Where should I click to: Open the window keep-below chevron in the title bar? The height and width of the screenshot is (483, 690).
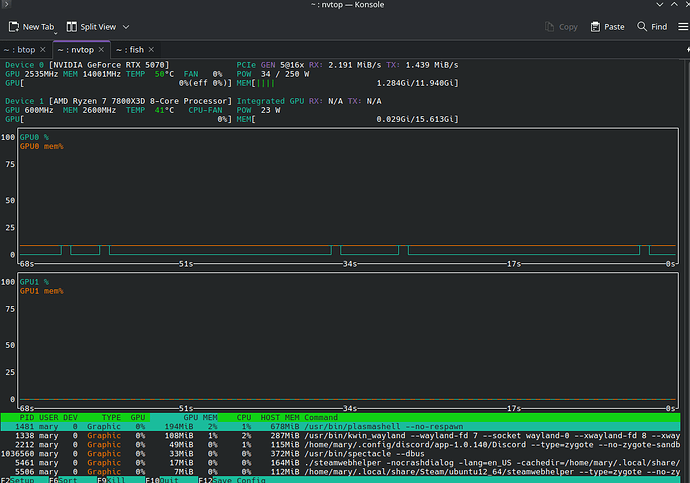(x=659, y=4)
